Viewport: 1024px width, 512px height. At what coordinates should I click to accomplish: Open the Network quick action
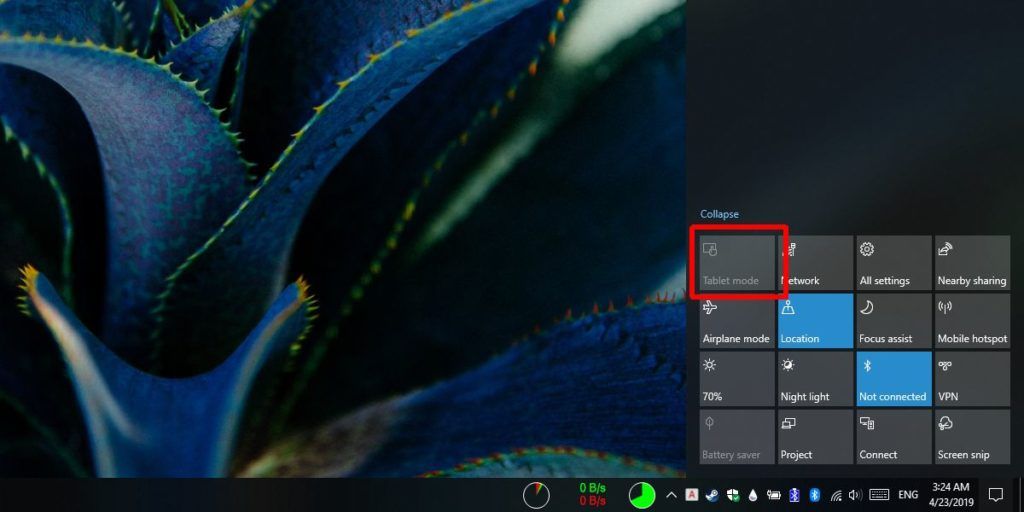pos(815,263)
